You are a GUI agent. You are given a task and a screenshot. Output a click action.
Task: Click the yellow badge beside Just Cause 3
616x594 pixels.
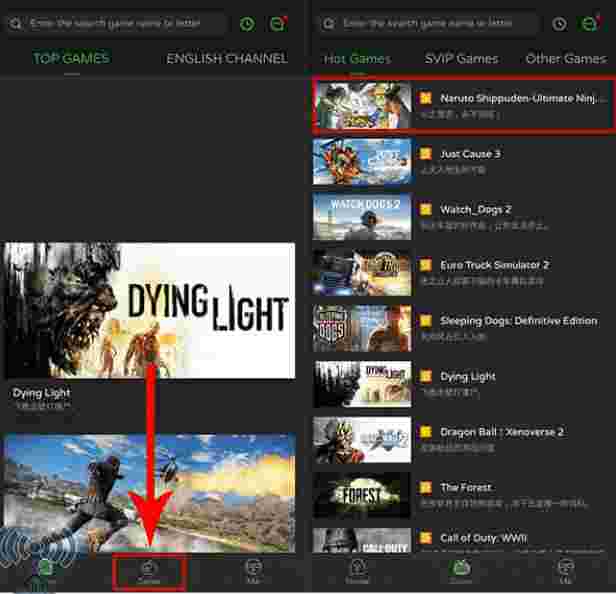point(425,154)
